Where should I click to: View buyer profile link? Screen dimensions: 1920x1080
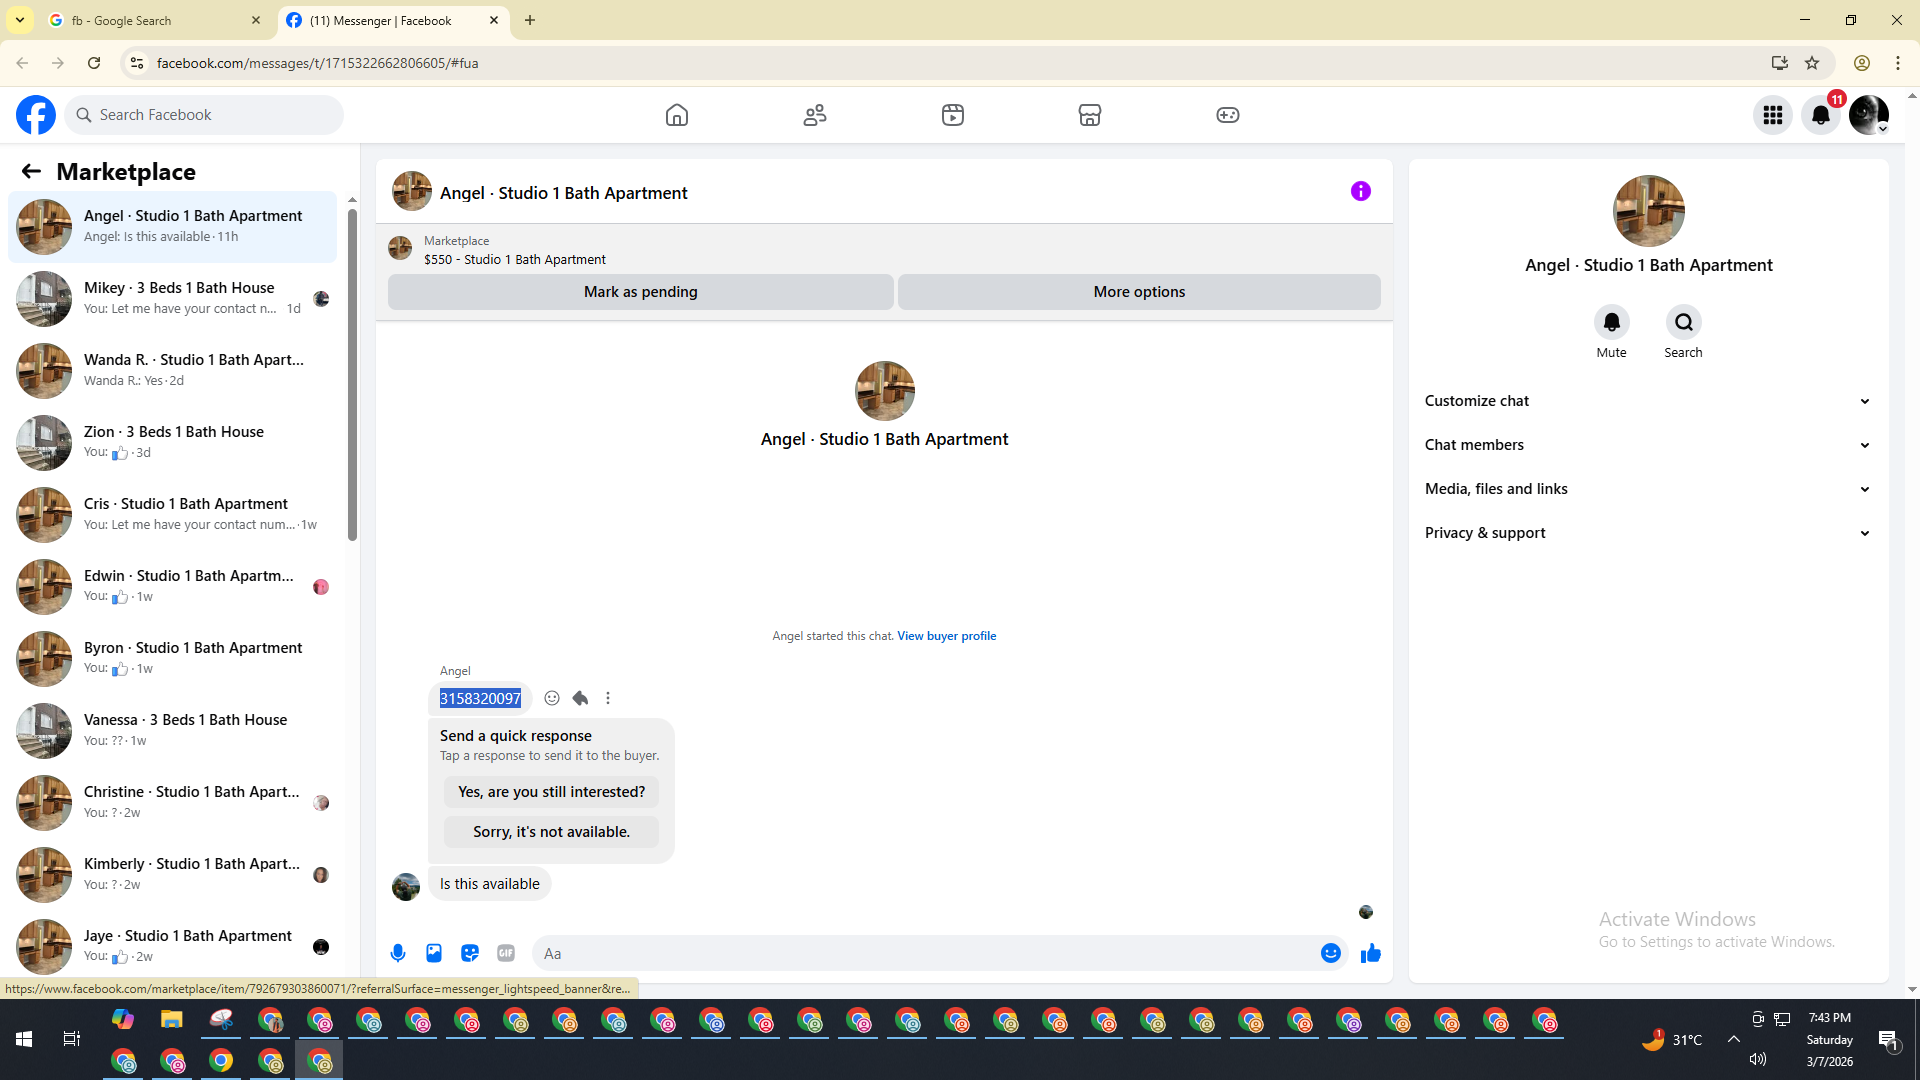point(947,636)
